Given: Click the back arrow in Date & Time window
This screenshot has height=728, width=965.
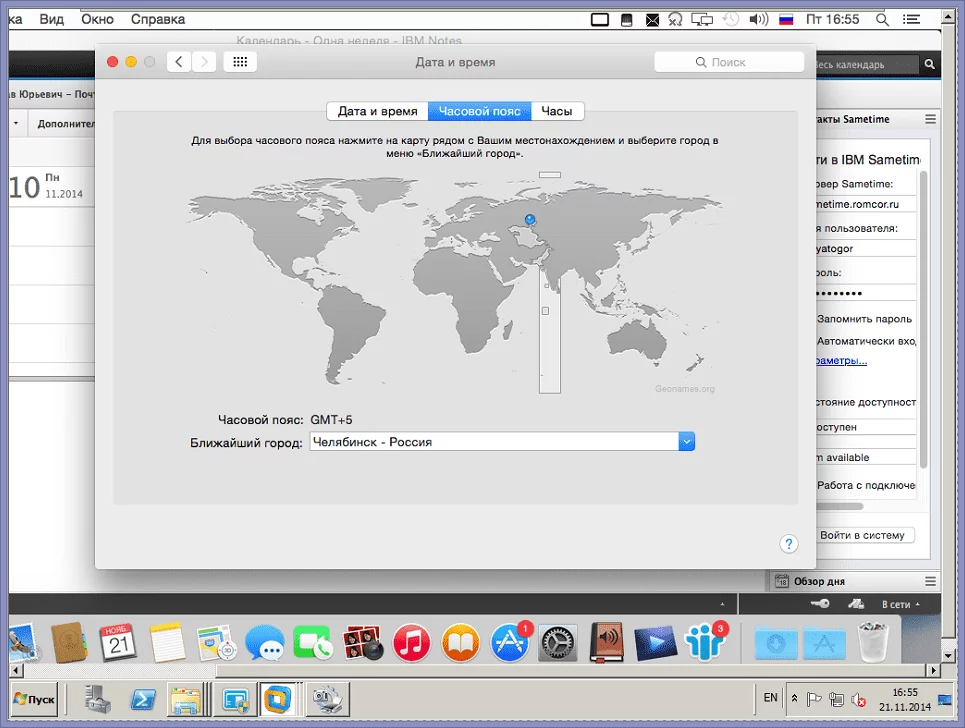Looking at the screenshot, I should coord(179,62).
